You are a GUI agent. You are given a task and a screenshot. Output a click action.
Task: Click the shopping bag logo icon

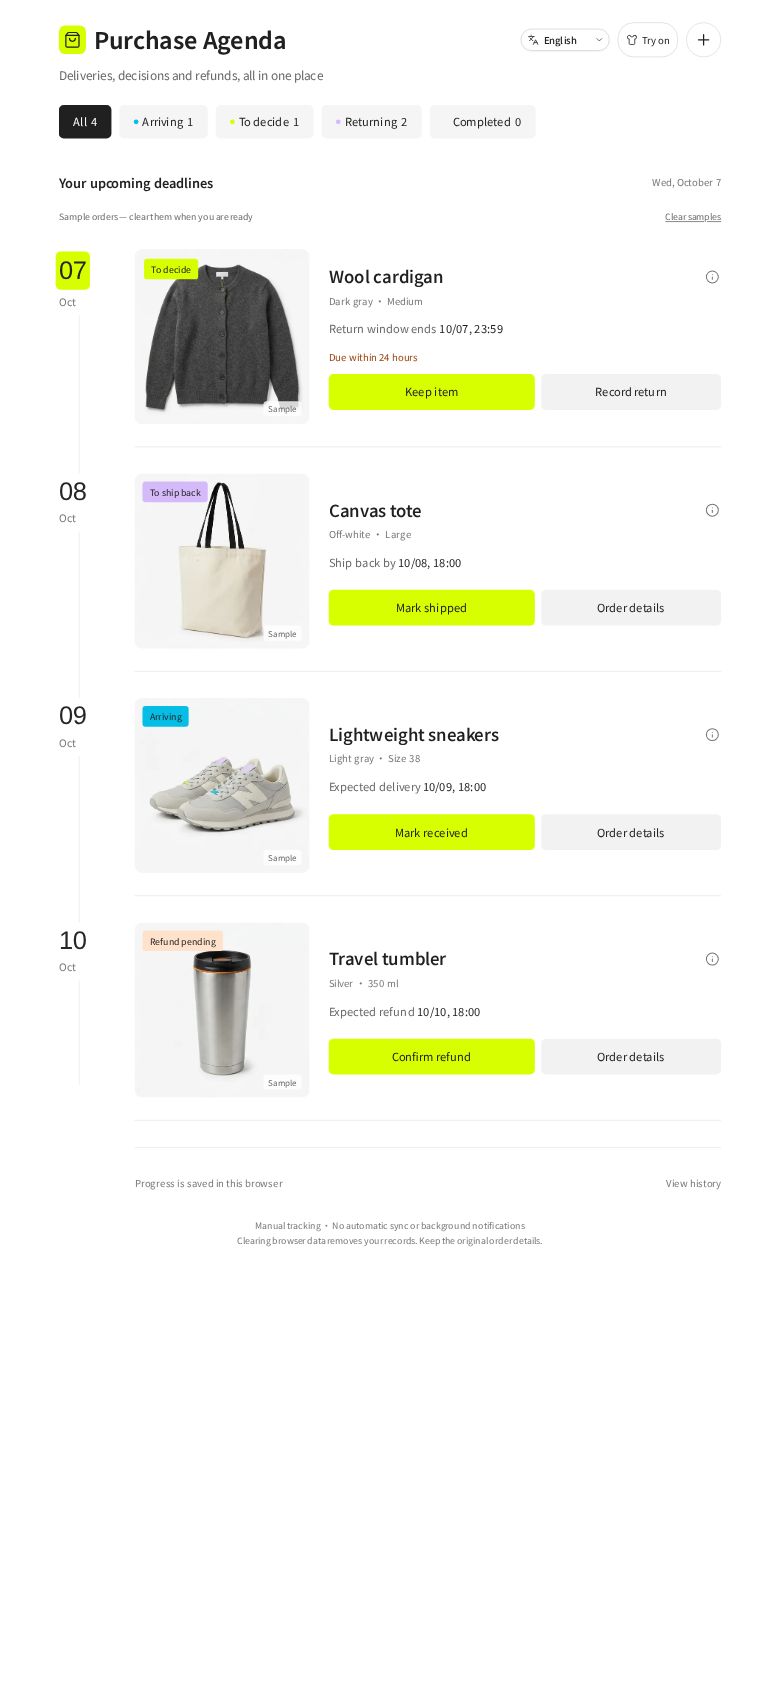coord(72,40)
